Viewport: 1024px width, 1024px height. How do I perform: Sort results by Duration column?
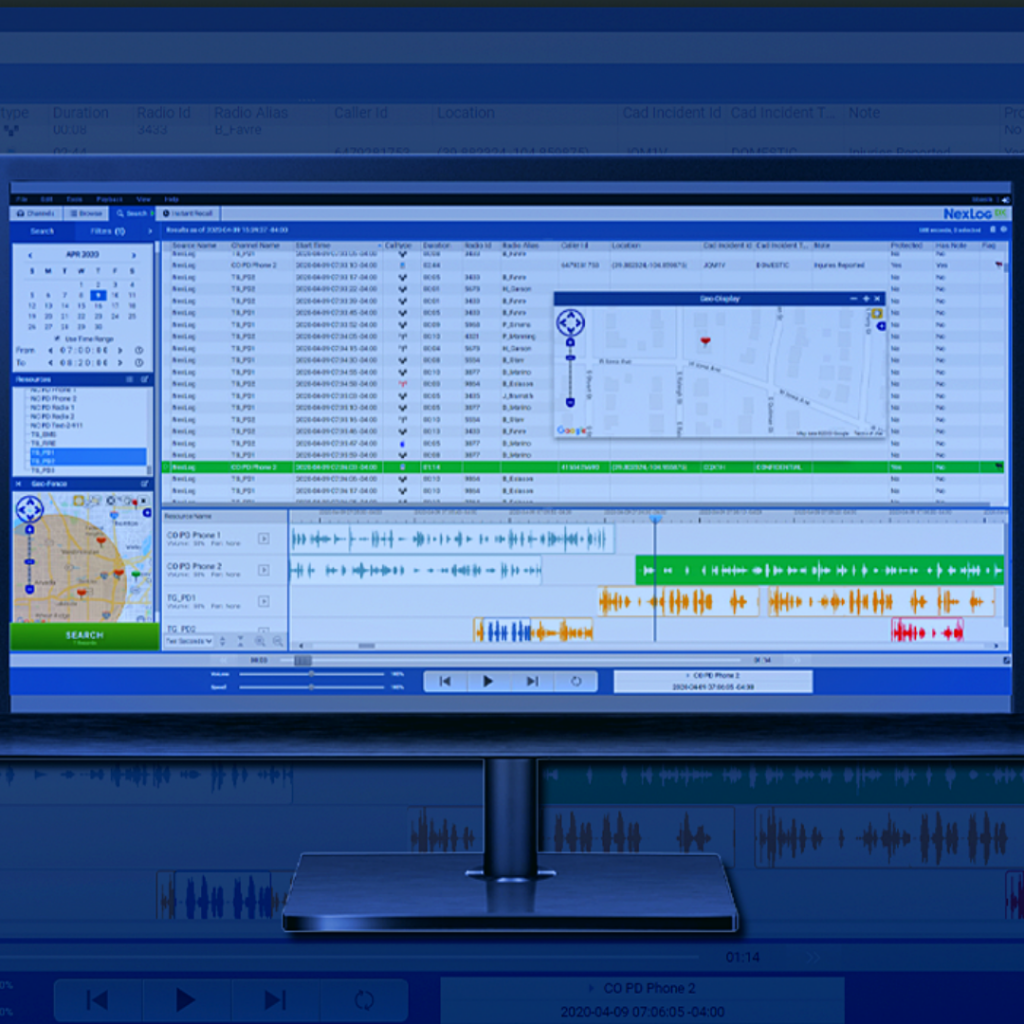tap(436, 246)
